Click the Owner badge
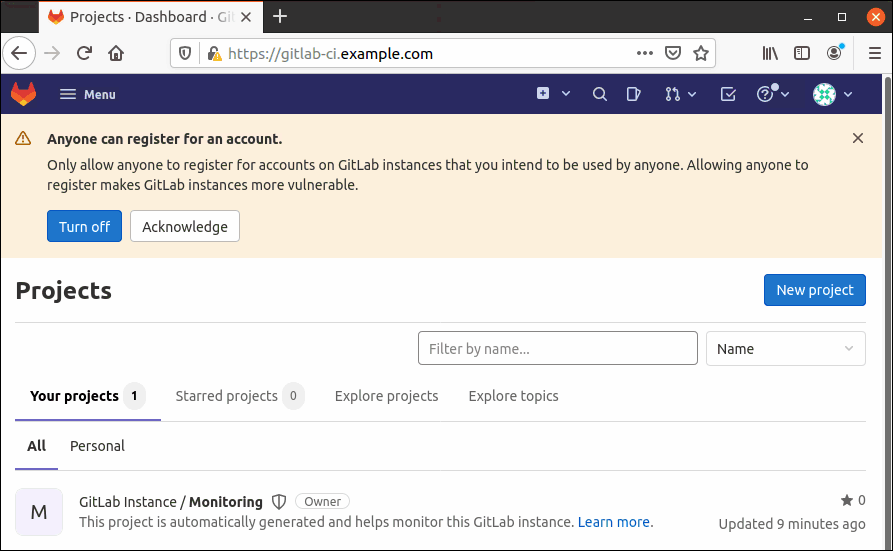The image size is (893, 551). coord(322,501)
